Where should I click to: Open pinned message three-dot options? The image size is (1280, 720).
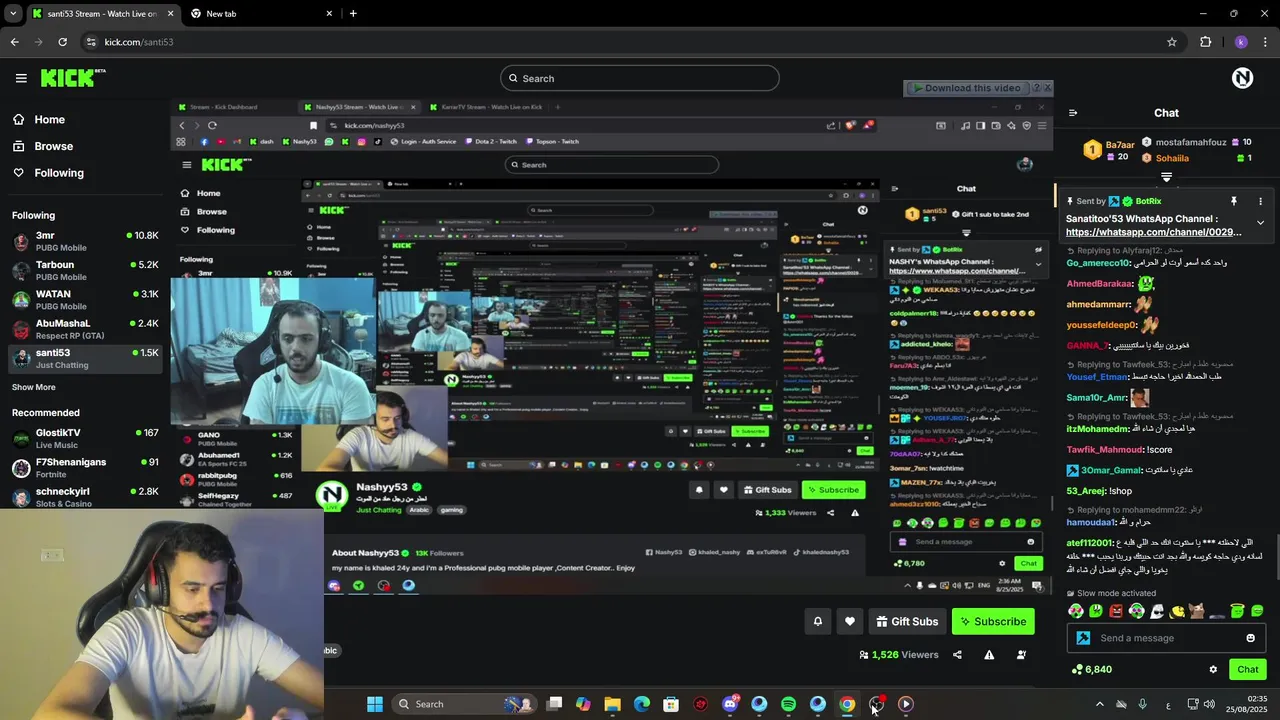point(1260,201)
